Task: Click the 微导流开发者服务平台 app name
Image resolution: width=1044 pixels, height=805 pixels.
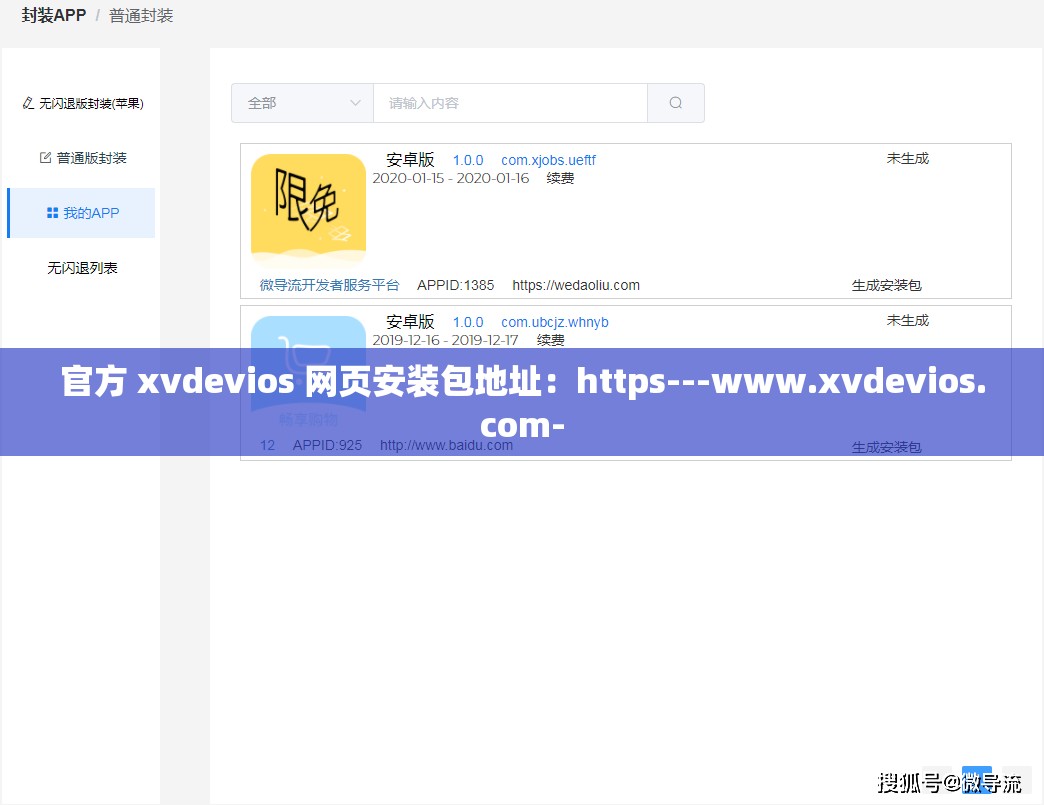Action: [x=329, y=285]
